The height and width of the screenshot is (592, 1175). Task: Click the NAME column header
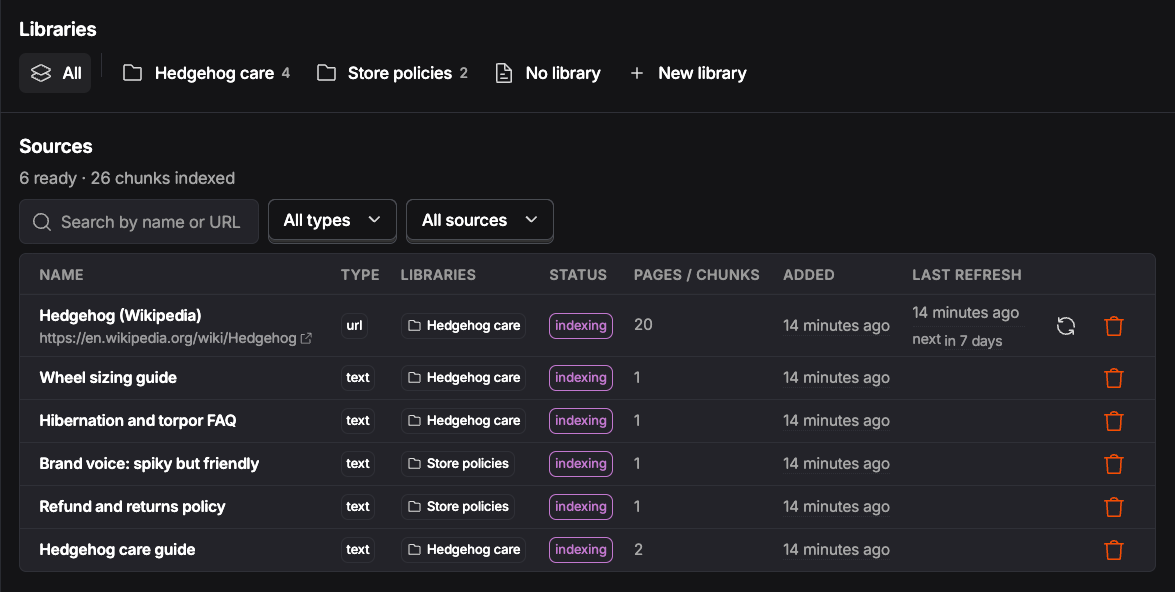click(x=61, y=275)
